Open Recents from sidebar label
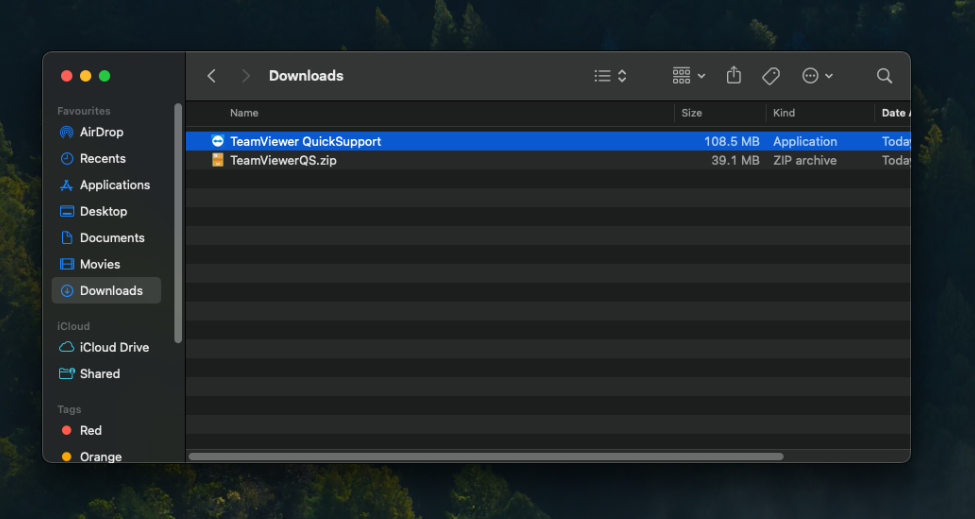Viewport: 975px width, 519px height. click(x=103, y=158)
